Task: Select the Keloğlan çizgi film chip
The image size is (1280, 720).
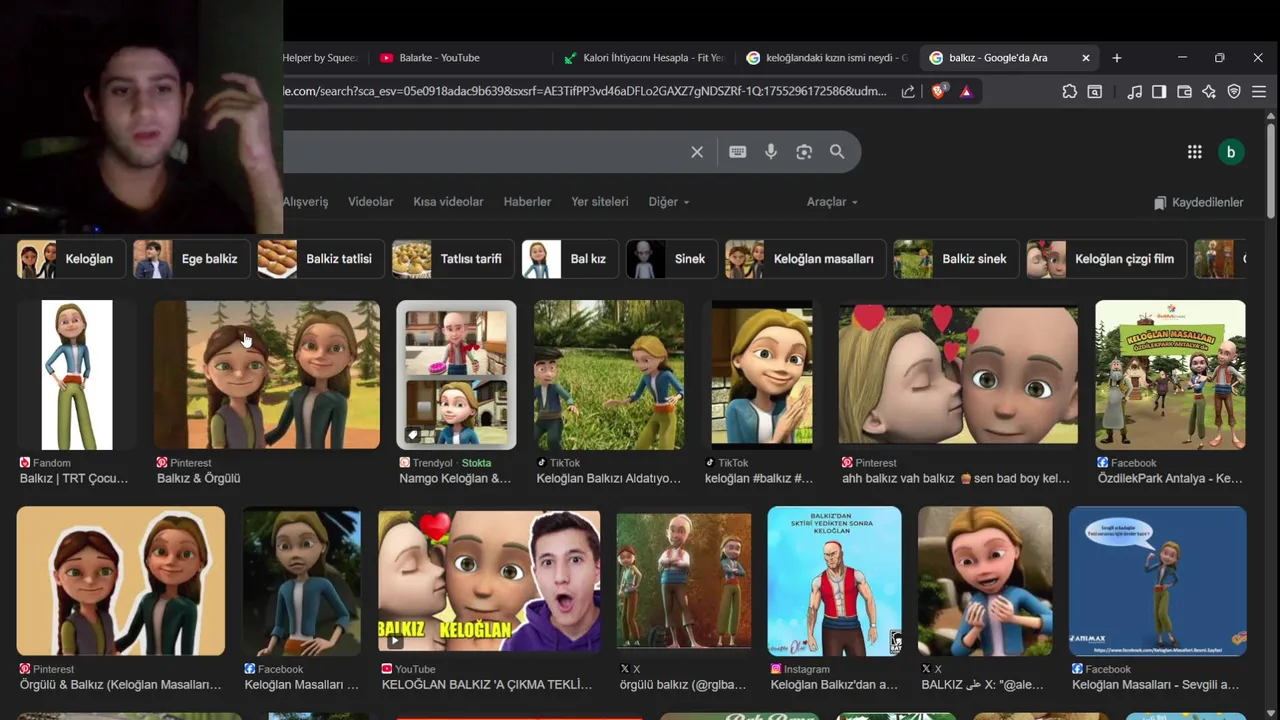Action: coord(1106,259)
